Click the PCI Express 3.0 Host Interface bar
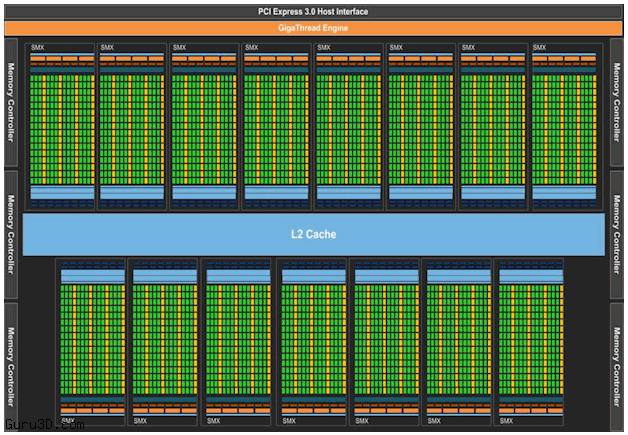 click(x=314, y=11)
